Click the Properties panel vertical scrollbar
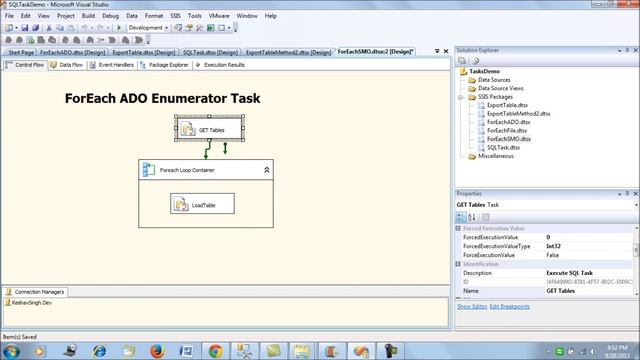Image resolution: width=640 pixels, height=360 pixels. pos(636,260)
